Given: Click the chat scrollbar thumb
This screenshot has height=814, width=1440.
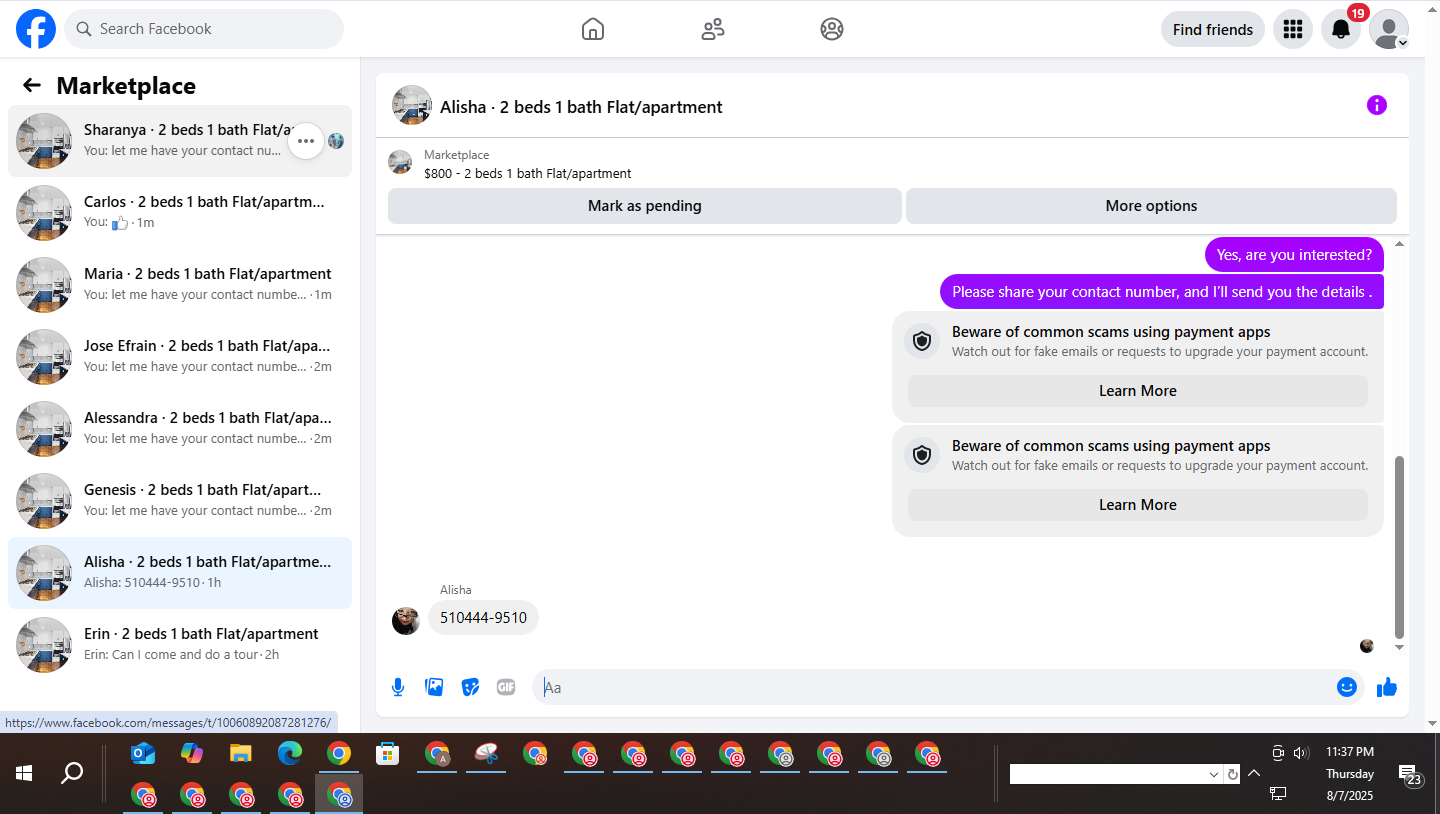Looking at the screenshot, I should pyautogui.click(x=1399, y=547).
